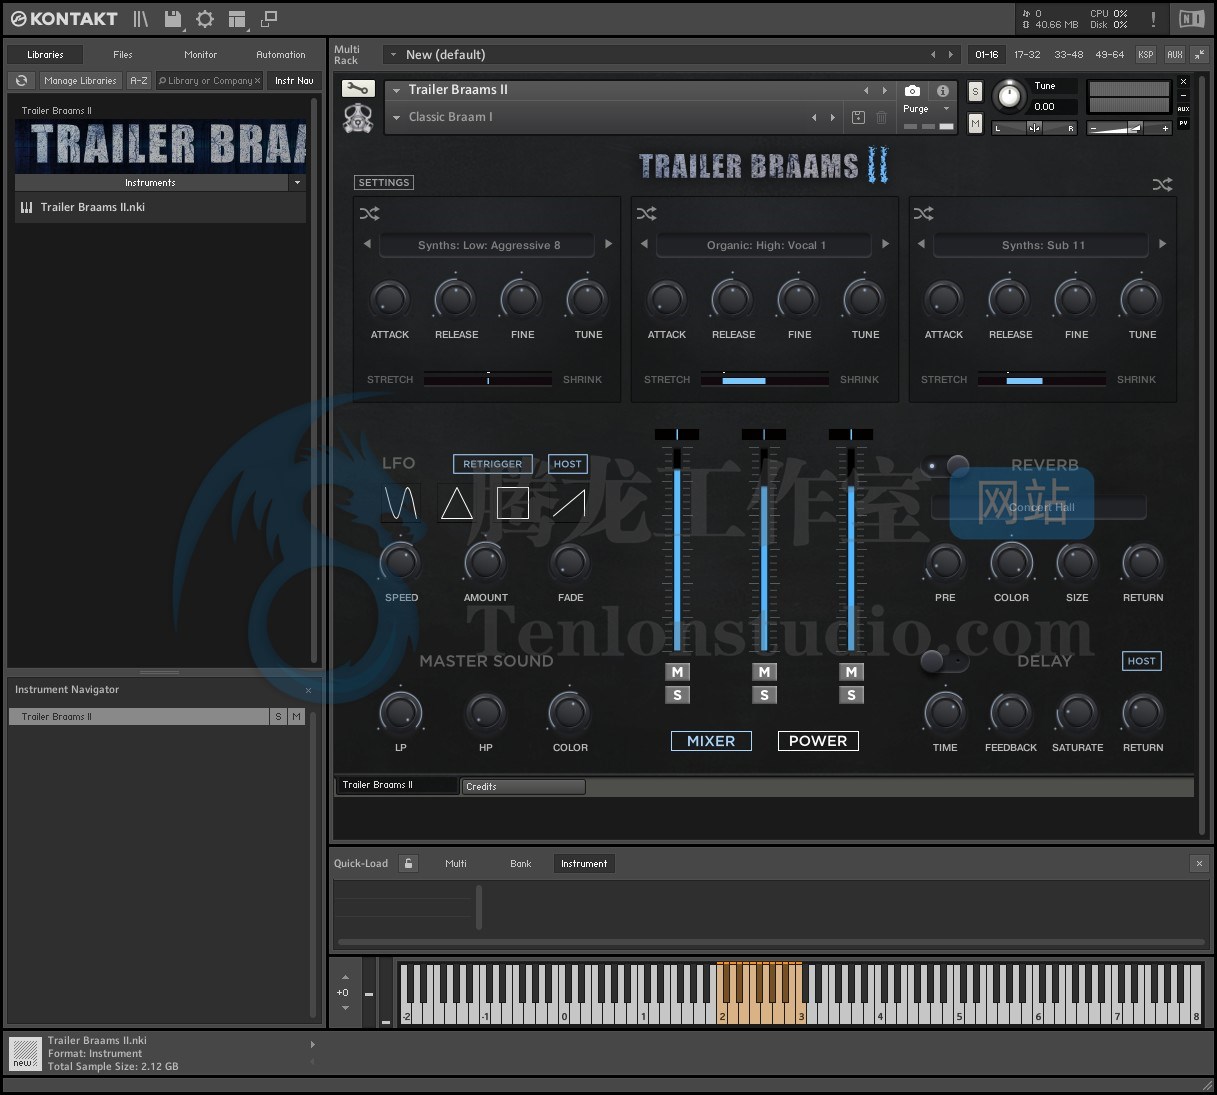
Task: Shift keyboard octave down arrow
Action: click(345, 1008)
